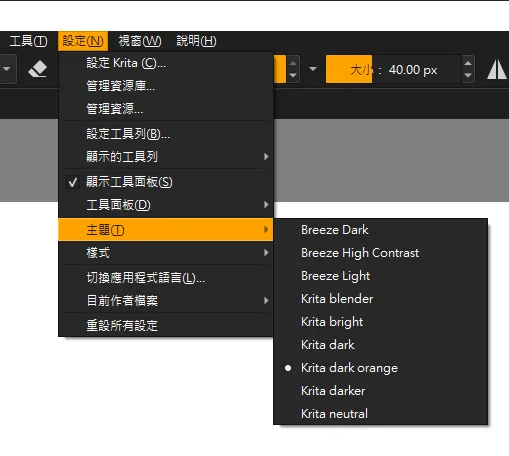Select 管理資源... menu entry
Viewport: 509px width, 456px height.
(166, 109)
